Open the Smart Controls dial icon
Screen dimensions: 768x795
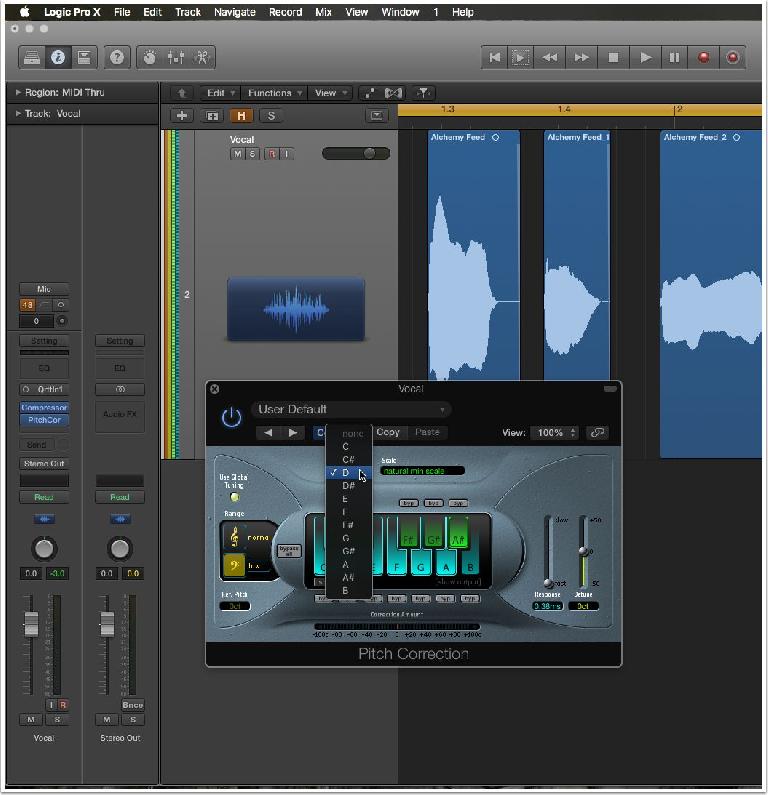point(150,57)
